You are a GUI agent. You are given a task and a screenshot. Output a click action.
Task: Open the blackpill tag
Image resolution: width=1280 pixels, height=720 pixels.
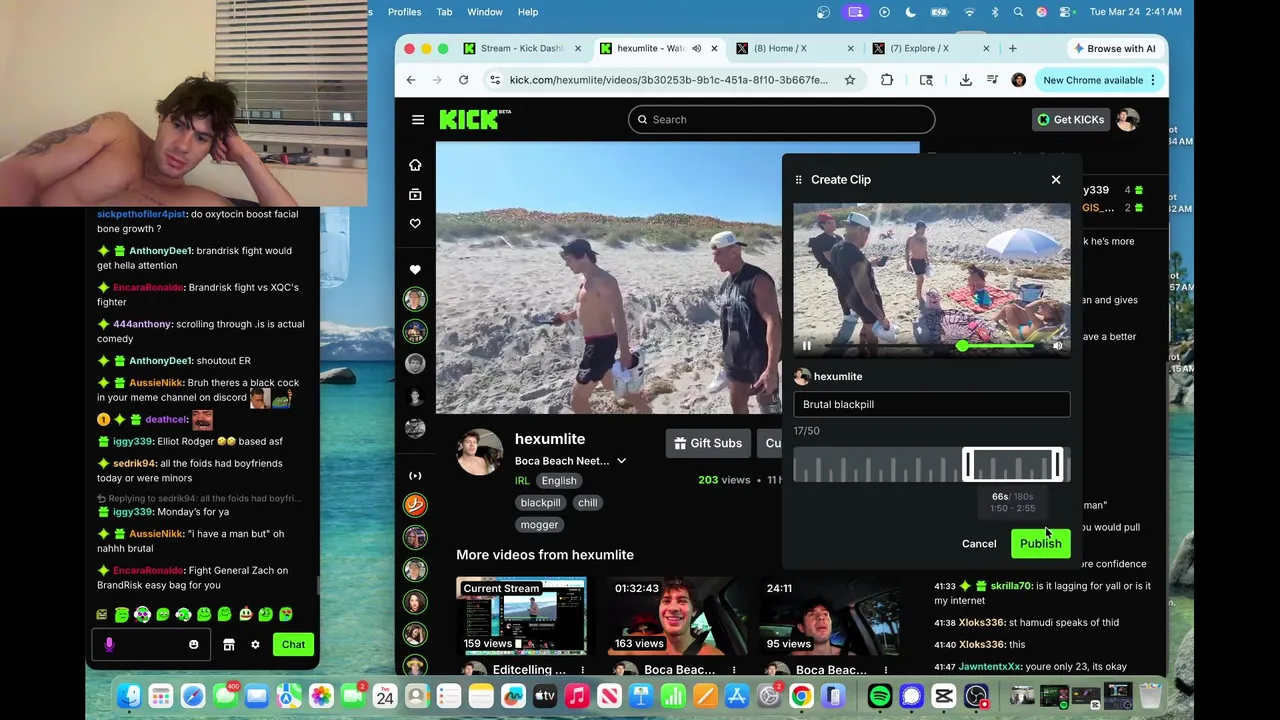coord(540,503)
